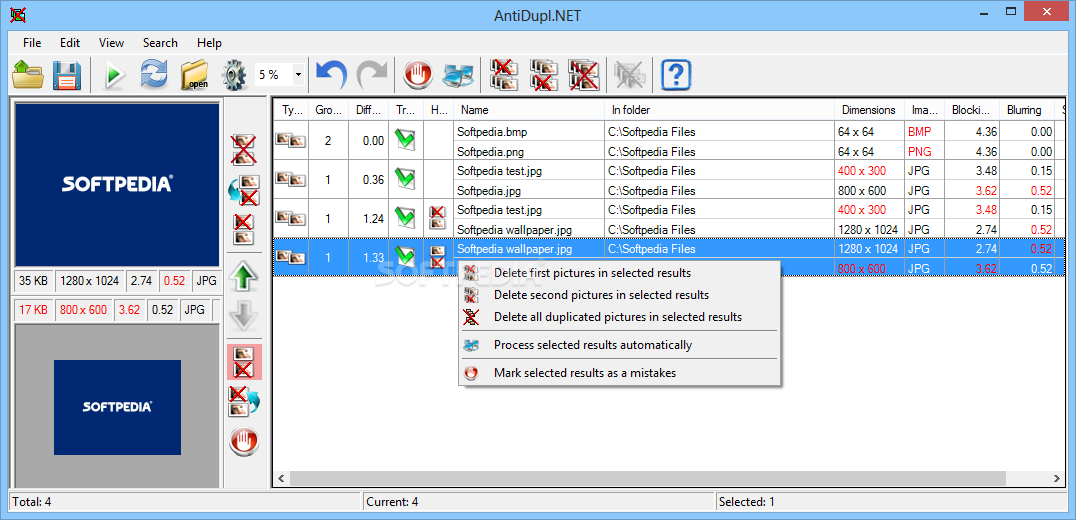Sort by the Bluring column header

click(x=1028, y=110)
